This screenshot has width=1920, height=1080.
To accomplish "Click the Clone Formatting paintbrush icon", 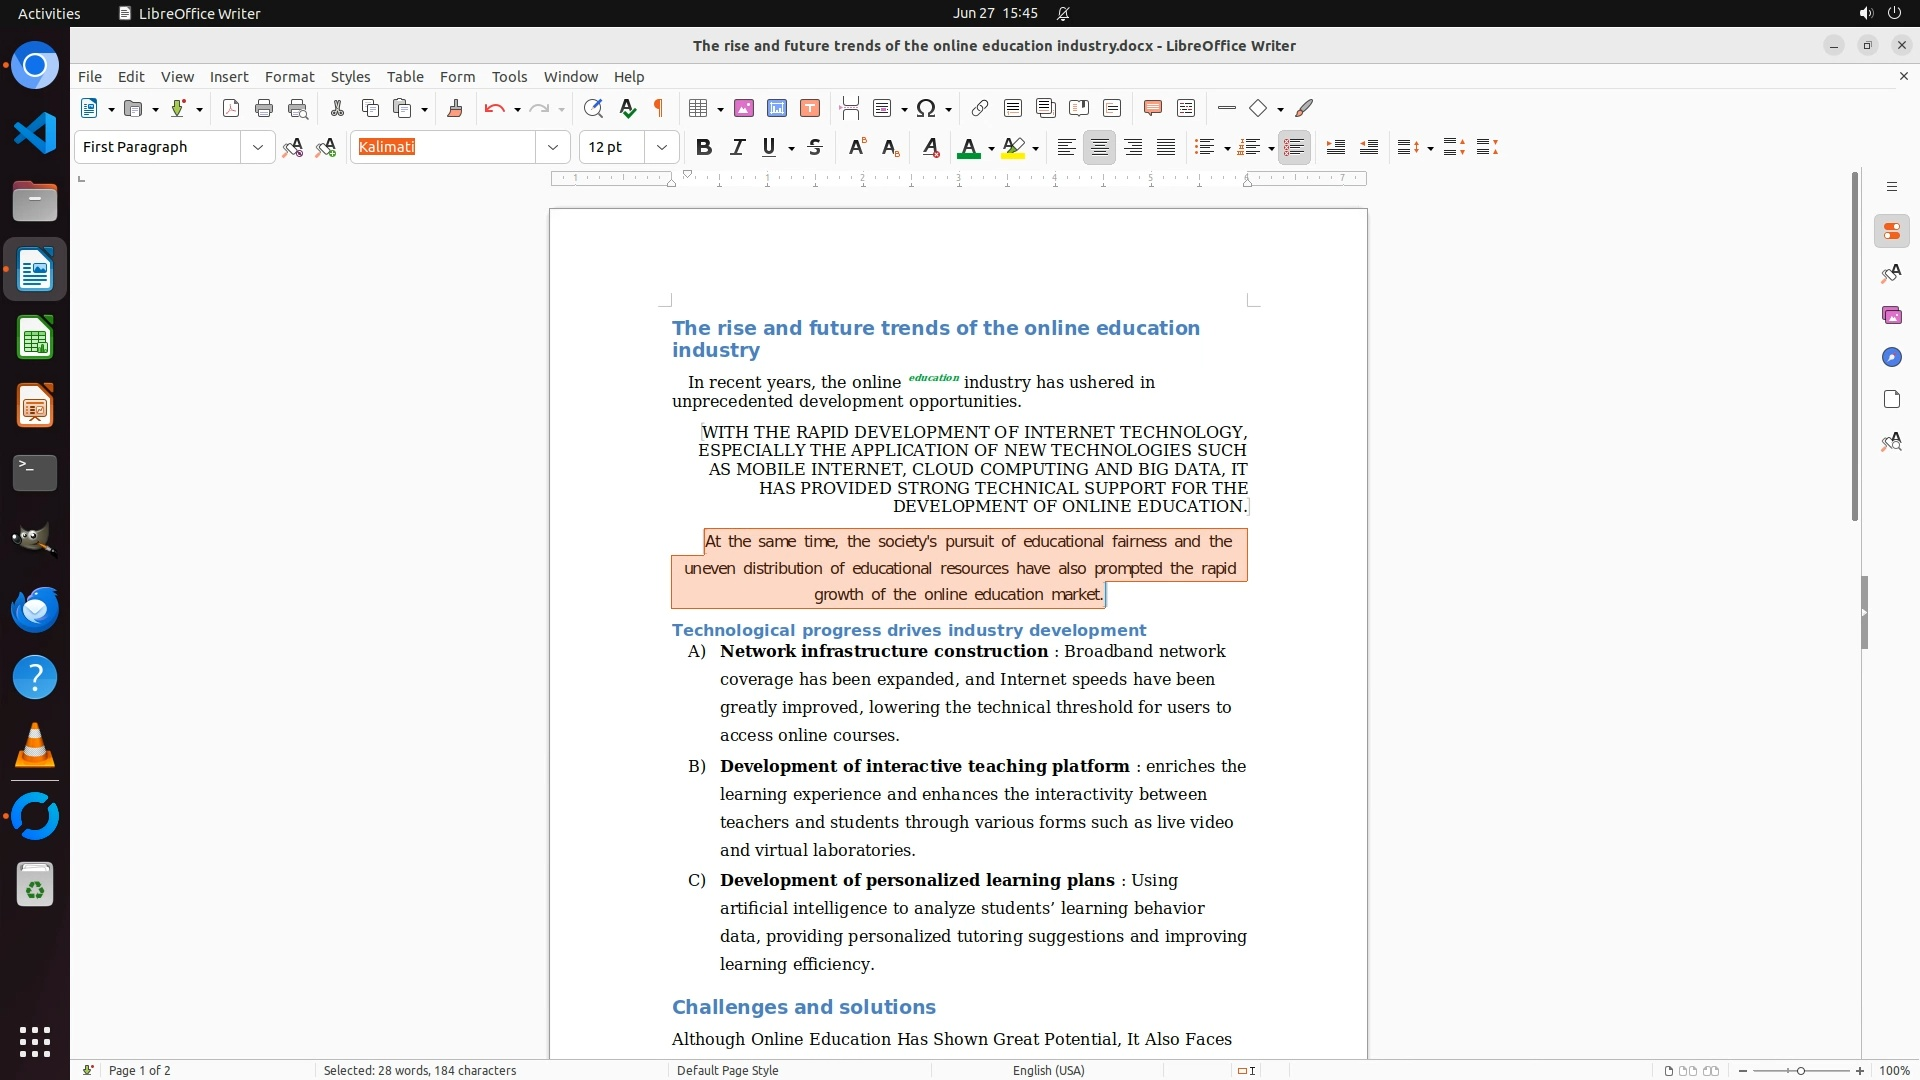I will tap(455, 109).
